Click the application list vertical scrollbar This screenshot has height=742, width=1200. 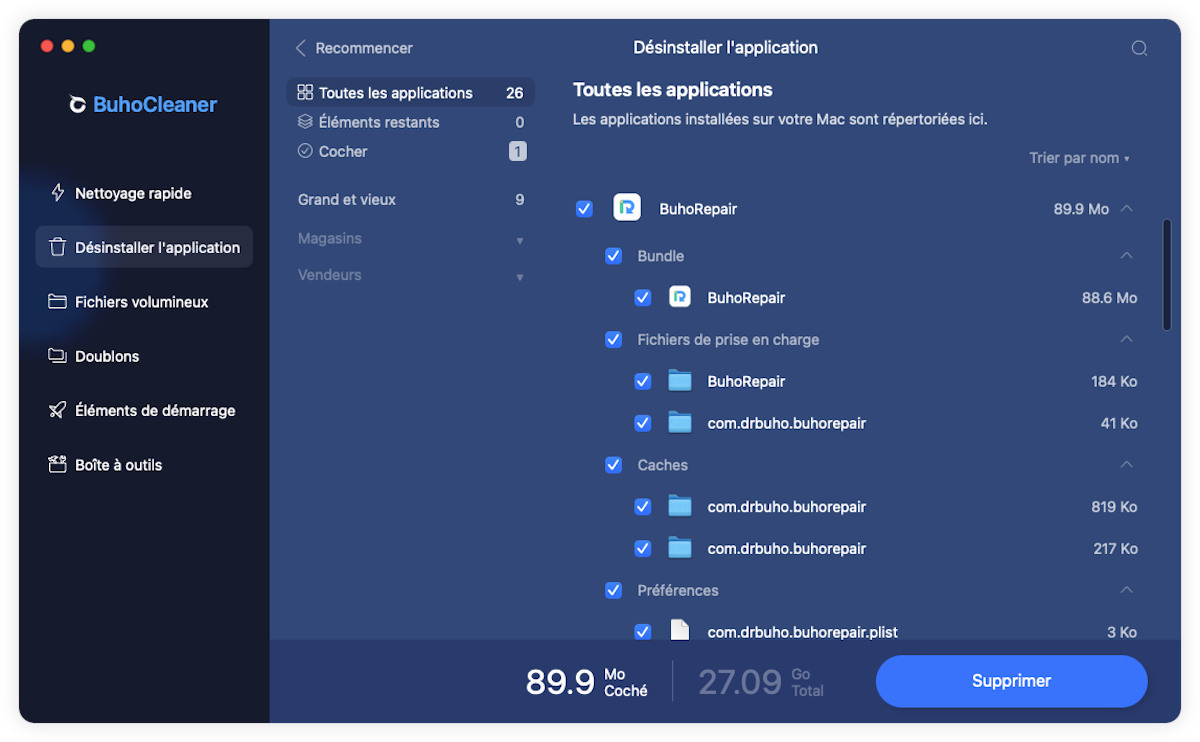coord(1166,275)
